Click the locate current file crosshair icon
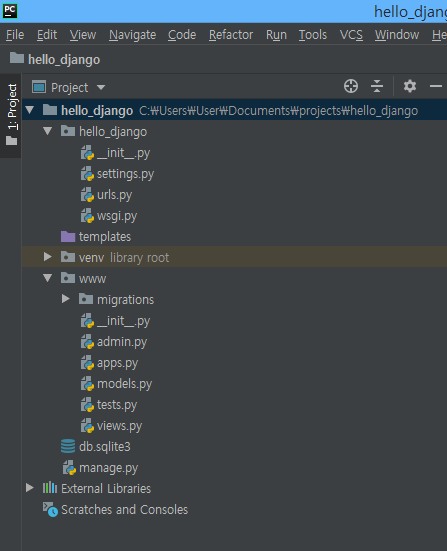Image resolution: width=447 pixels, height=551 pixels. (351, 86)
